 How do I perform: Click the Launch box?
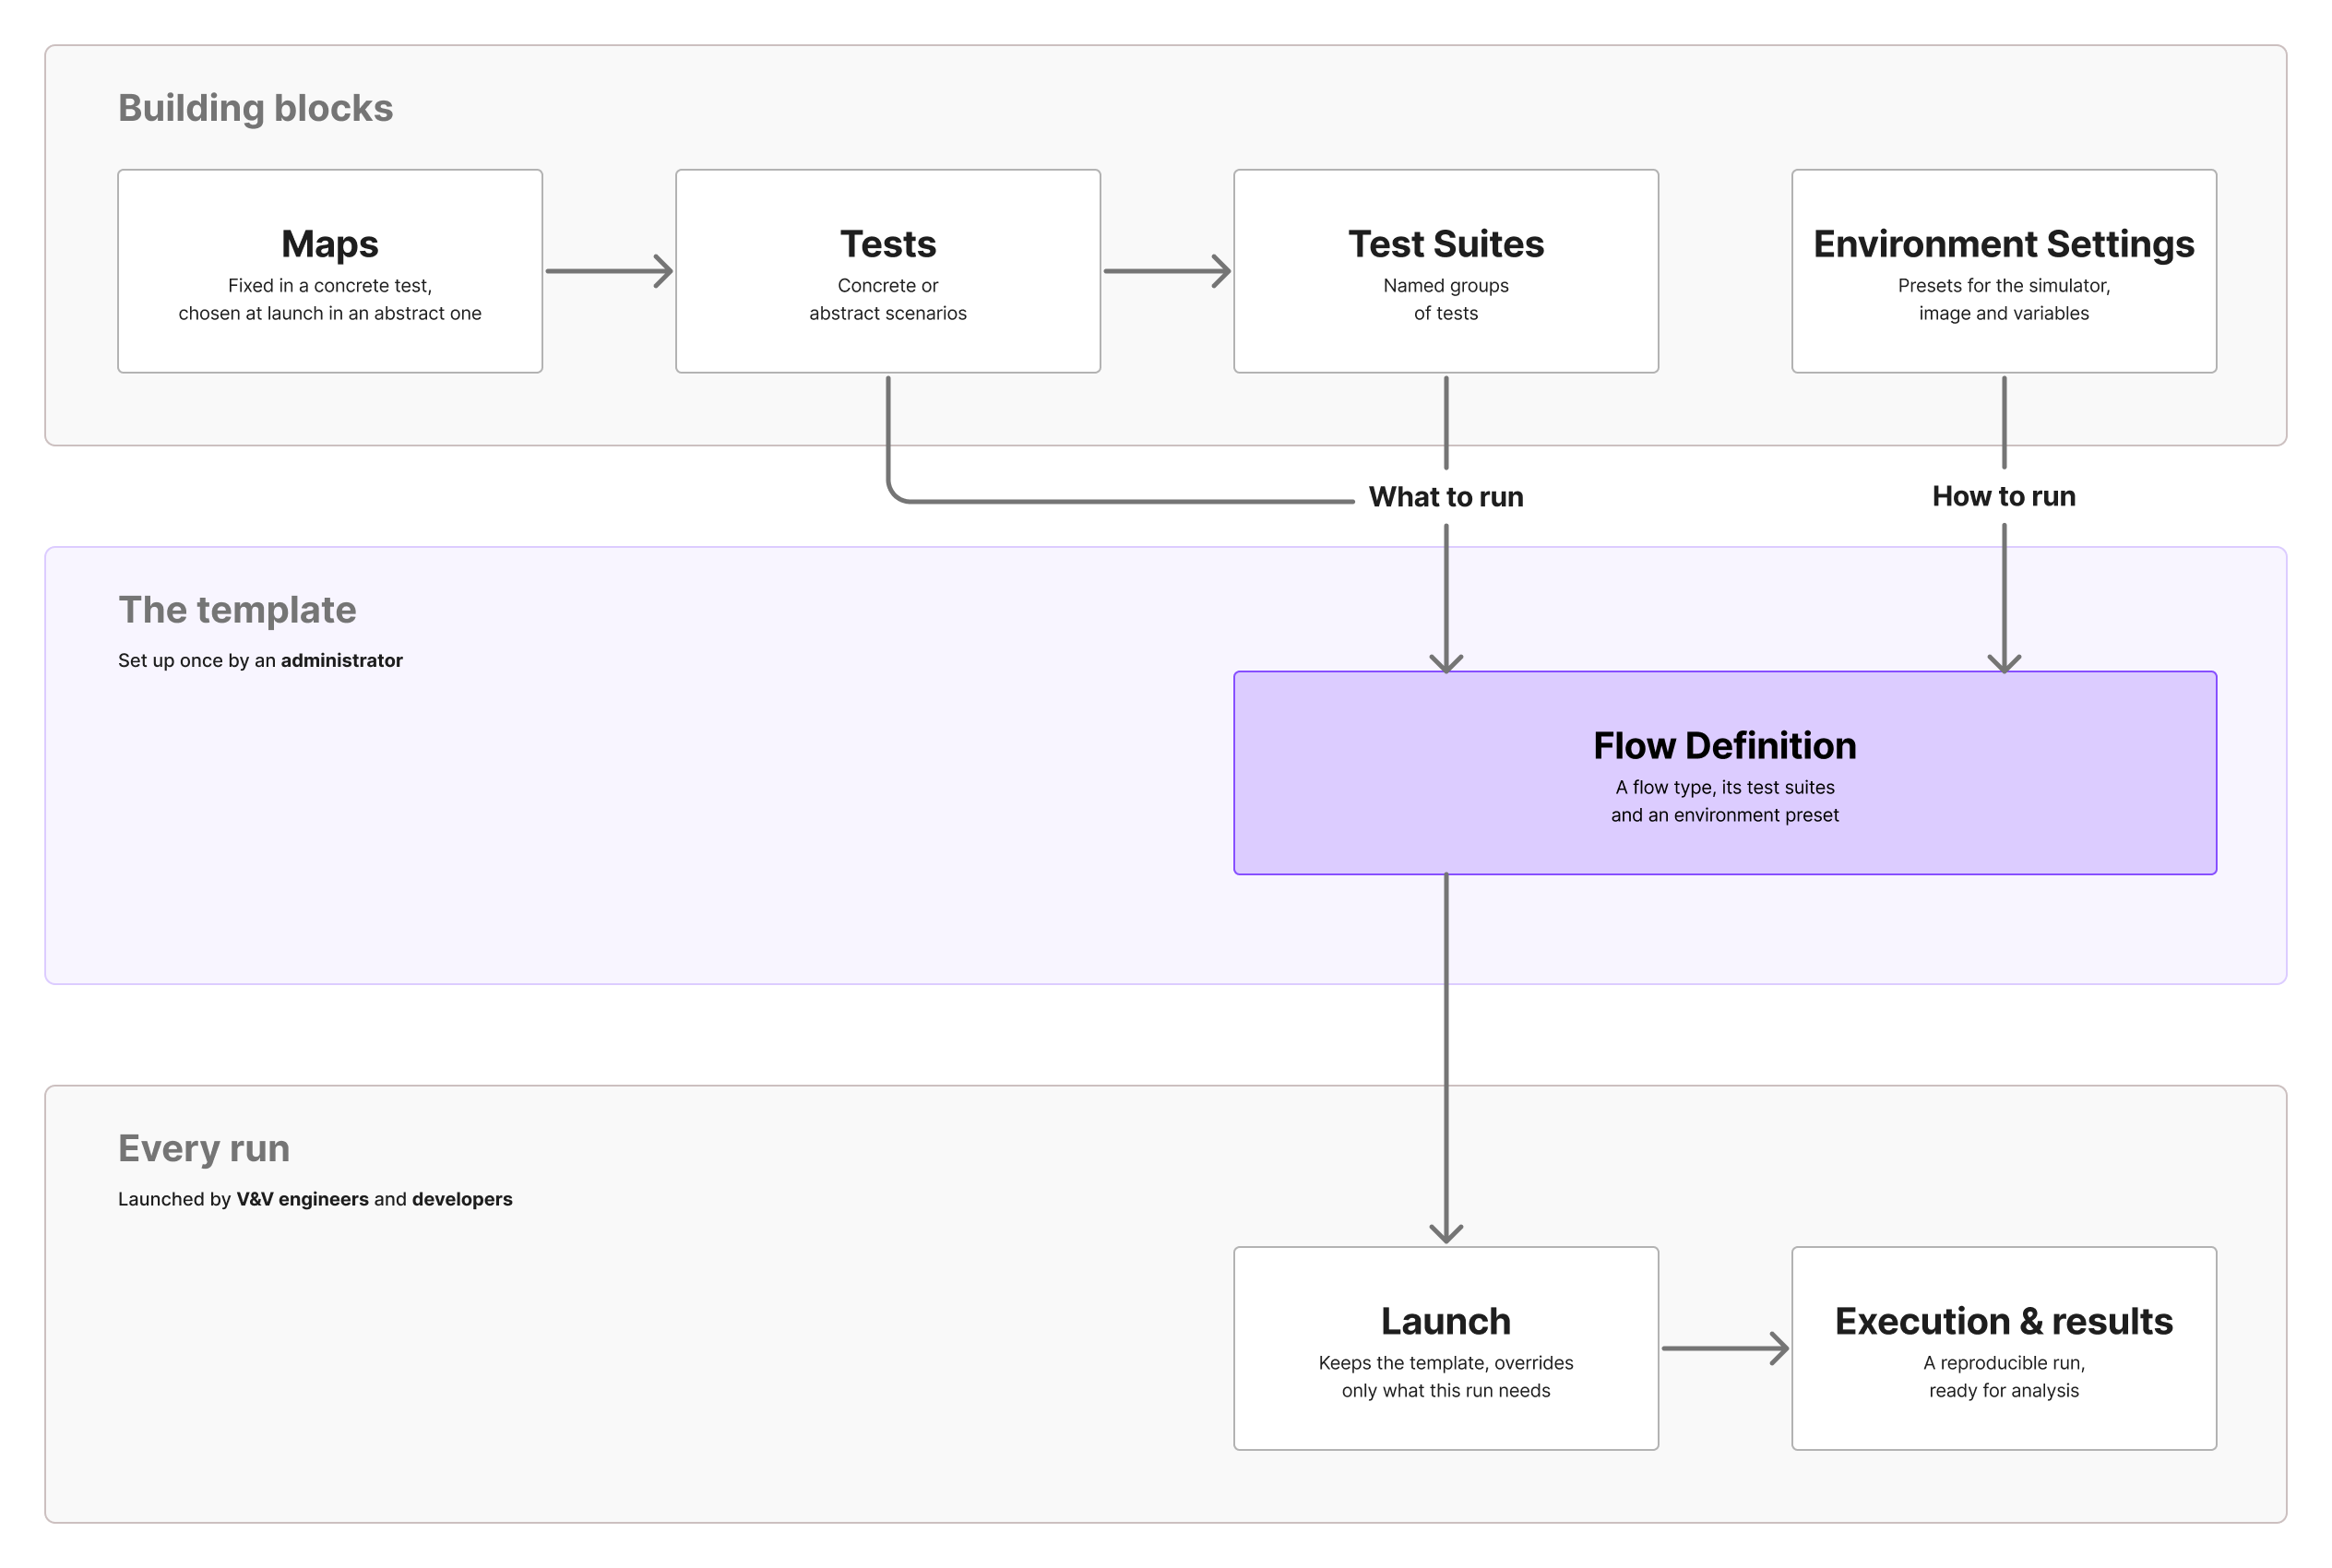click(1446, 1348)
